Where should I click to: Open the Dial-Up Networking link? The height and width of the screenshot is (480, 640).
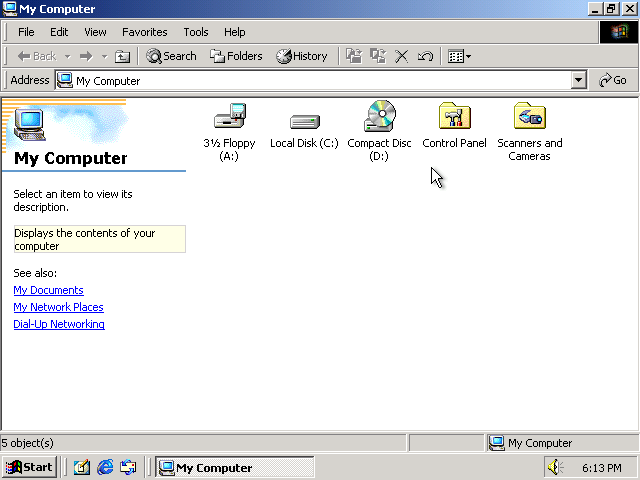59,324
